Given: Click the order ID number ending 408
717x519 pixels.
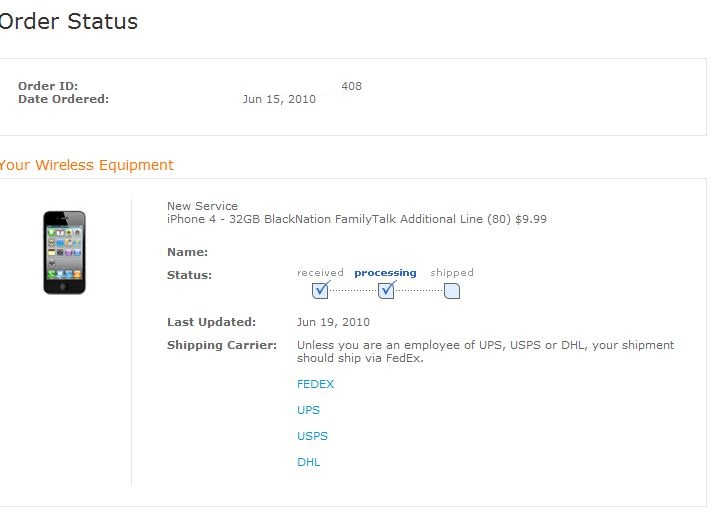Looking at the screenshot, I should coord(351,86).
